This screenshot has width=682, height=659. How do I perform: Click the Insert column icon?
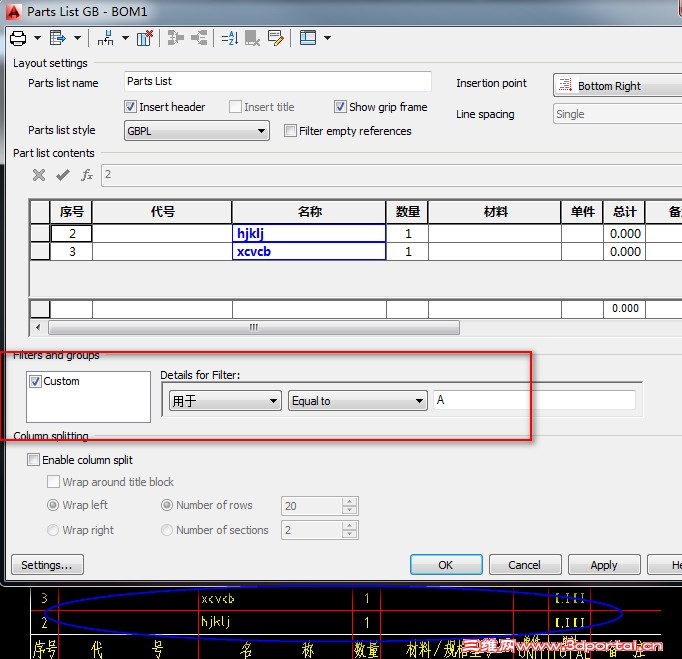106,38
